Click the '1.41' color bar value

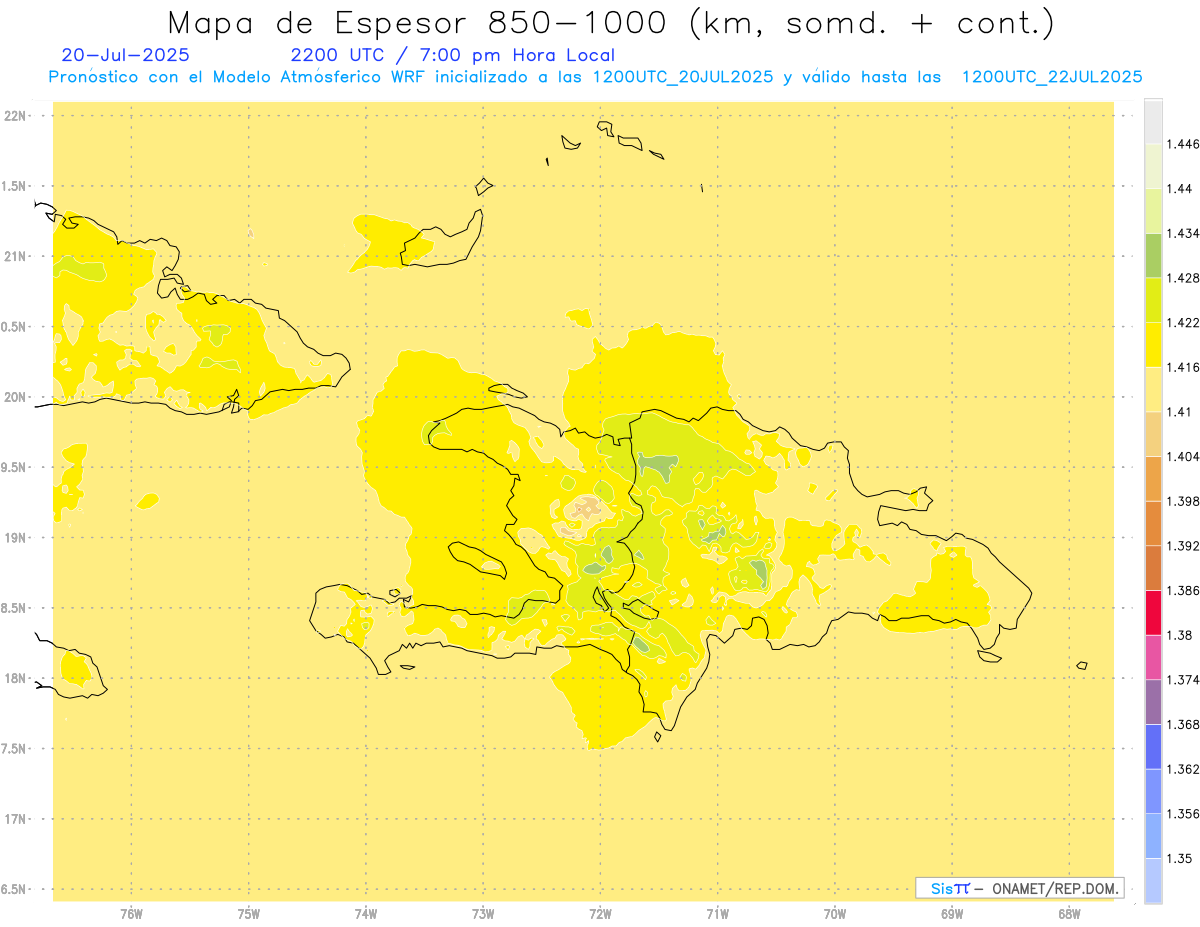[1179, 412]
